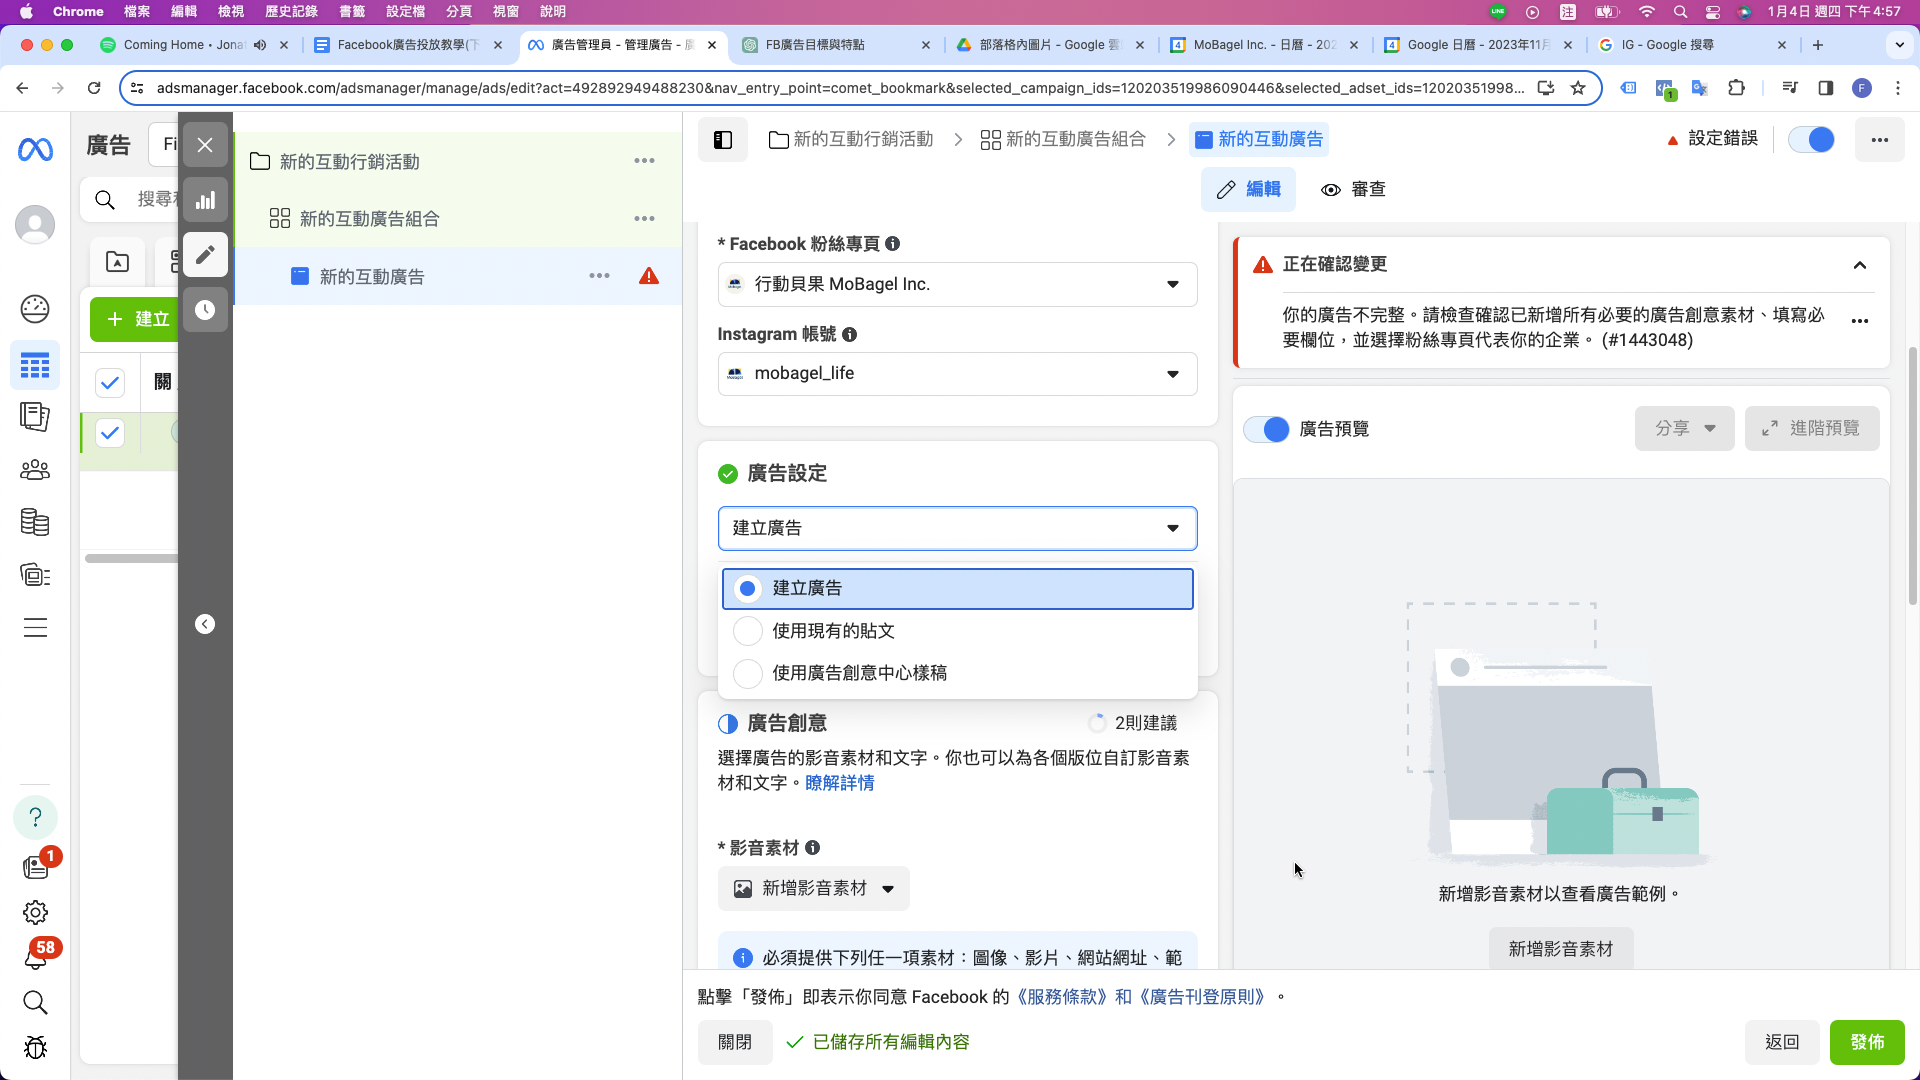Open the account overview gauge icon
Screen dimensions: 1920x1080
35,309
